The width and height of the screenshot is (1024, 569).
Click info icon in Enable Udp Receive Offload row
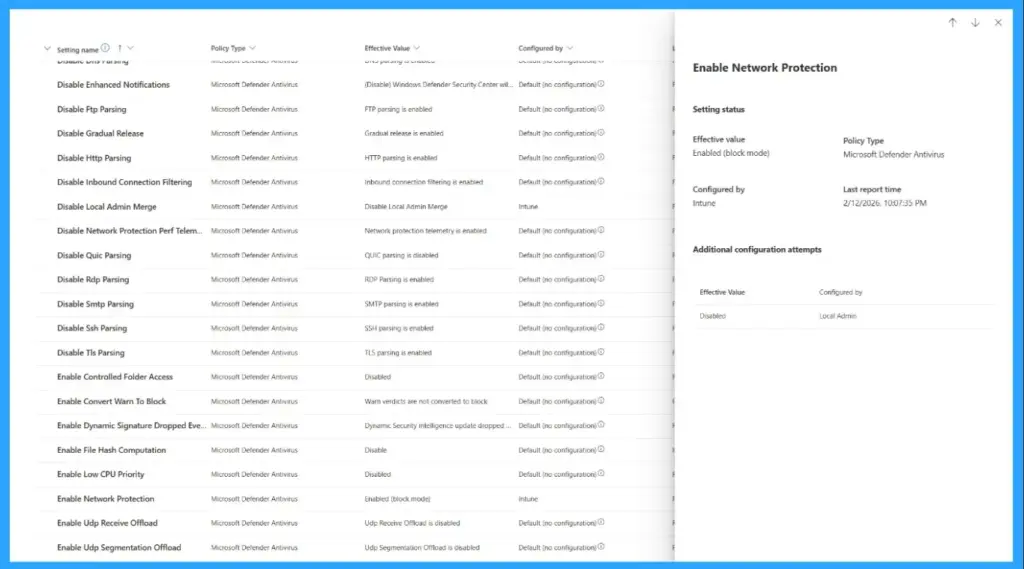(x=601, y=522)
